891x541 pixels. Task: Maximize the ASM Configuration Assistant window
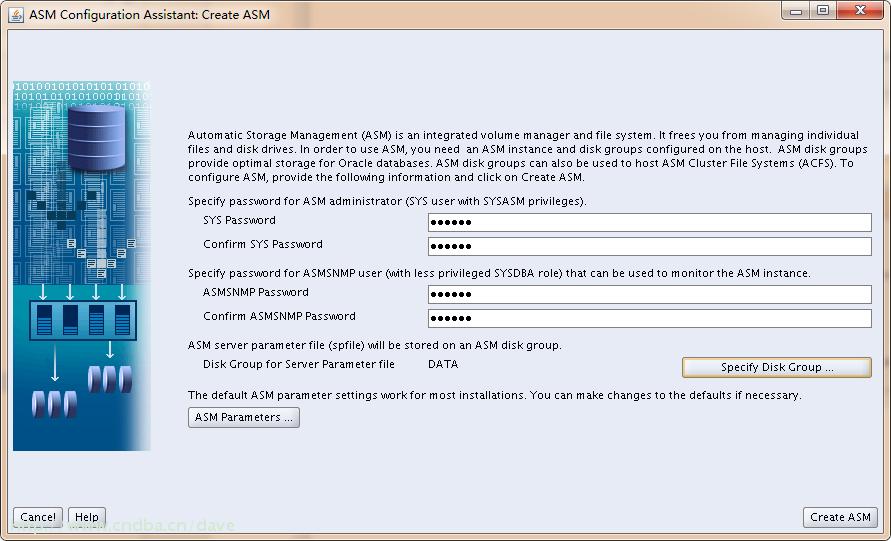(823, 11)
